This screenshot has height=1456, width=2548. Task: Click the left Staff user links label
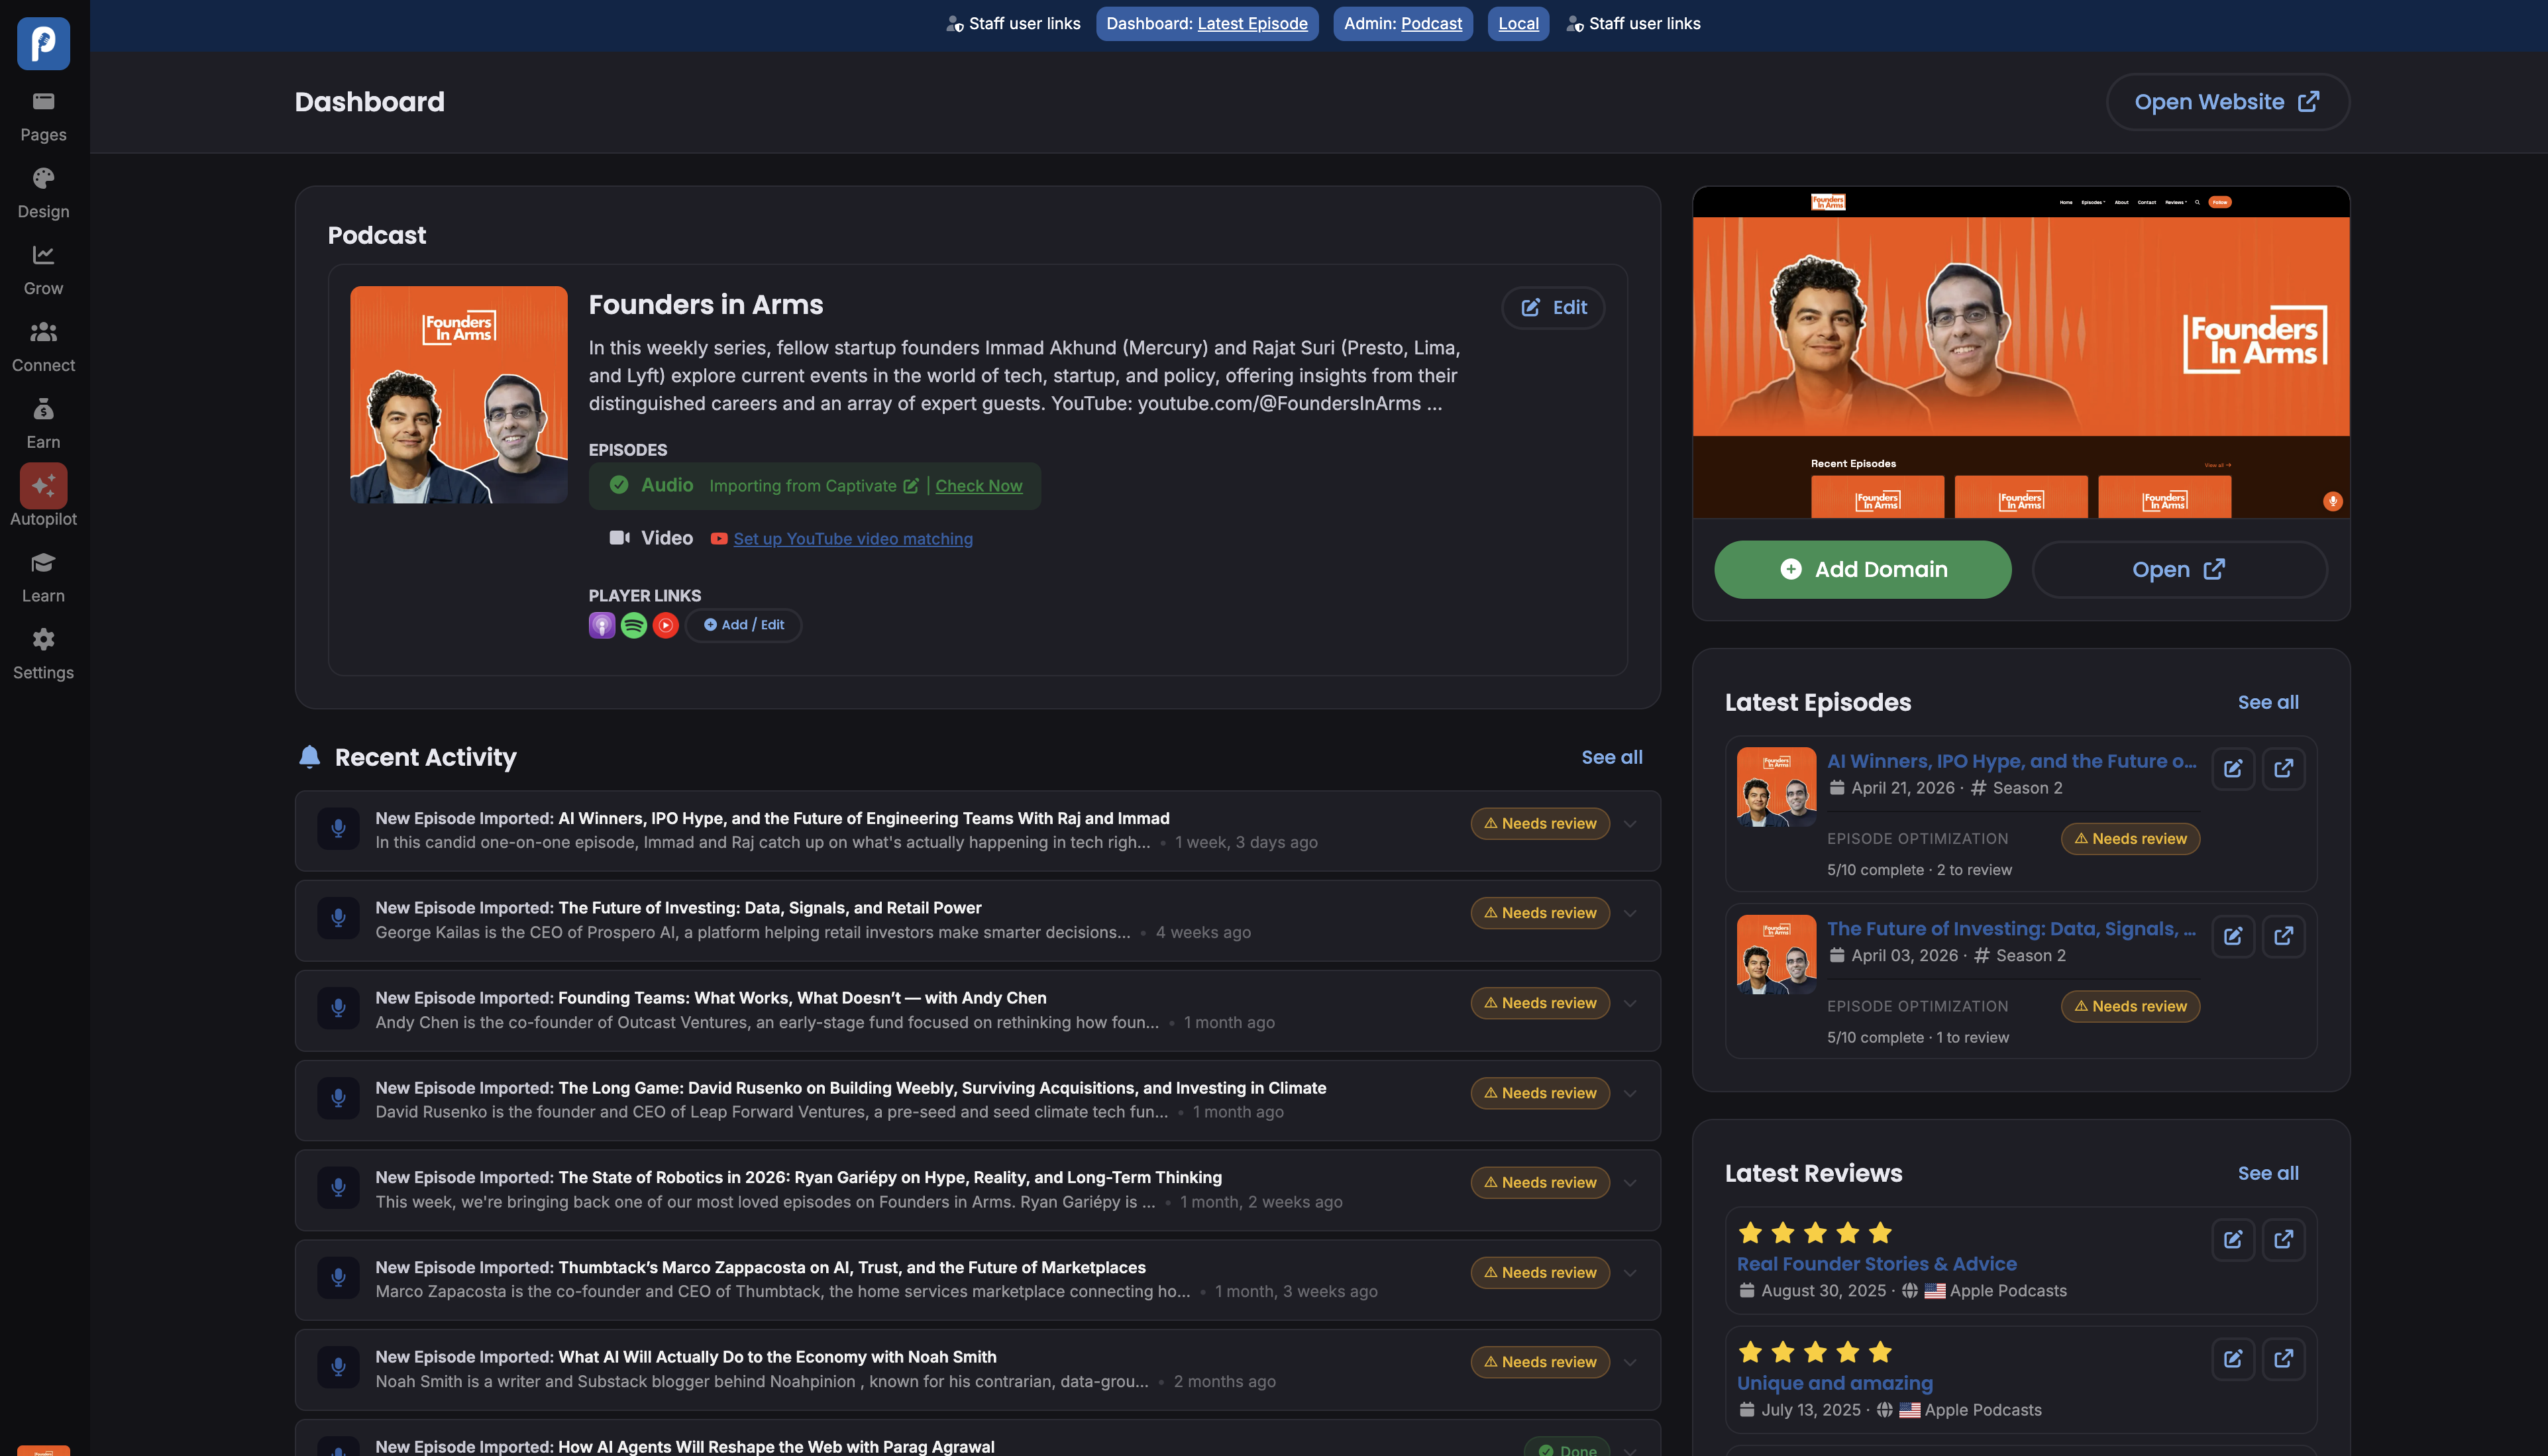tap(1013, 23)
